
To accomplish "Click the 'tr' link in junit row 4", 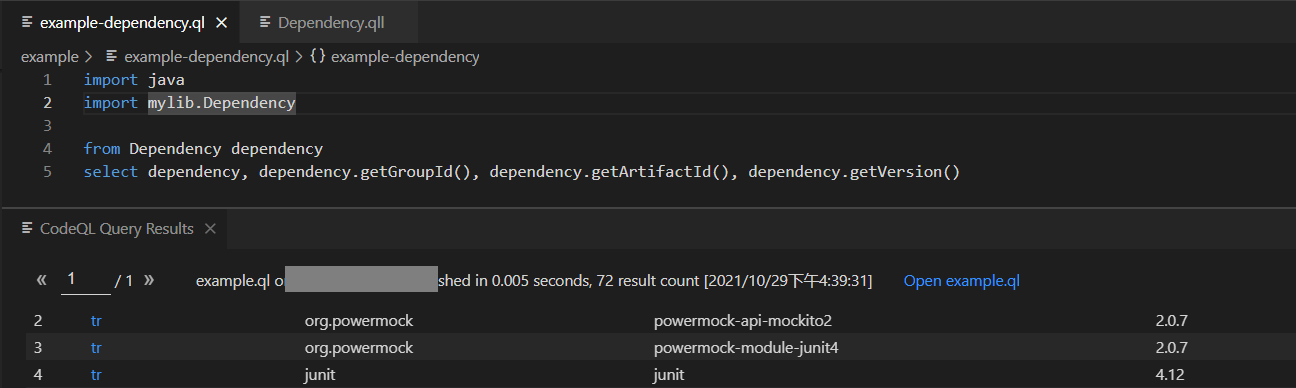I will click(x=96, y=375).
